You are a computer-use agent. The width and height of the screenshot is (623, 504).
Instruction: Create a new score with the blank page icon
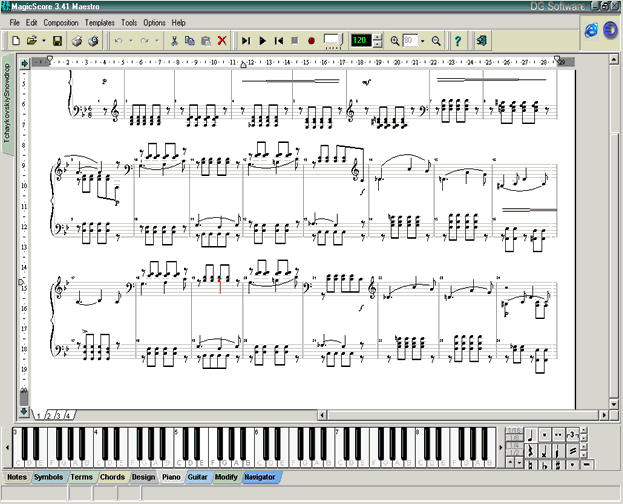pyautogui.click(x=16, y=41)
